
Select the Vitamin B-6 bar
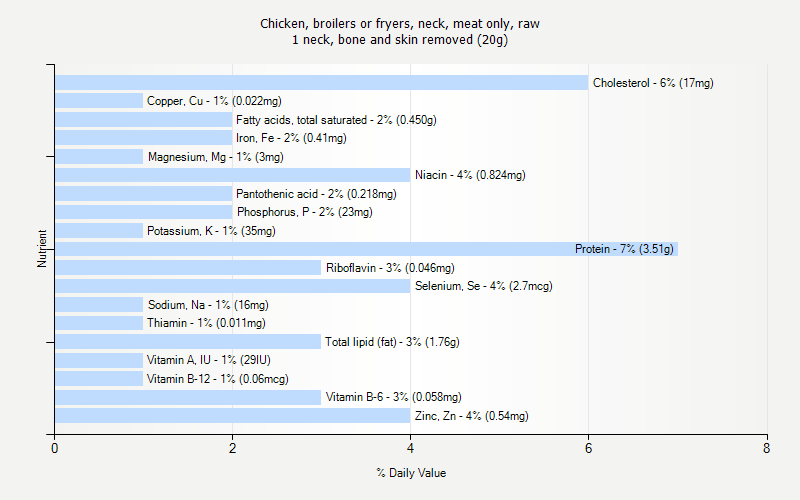[188, 397]
